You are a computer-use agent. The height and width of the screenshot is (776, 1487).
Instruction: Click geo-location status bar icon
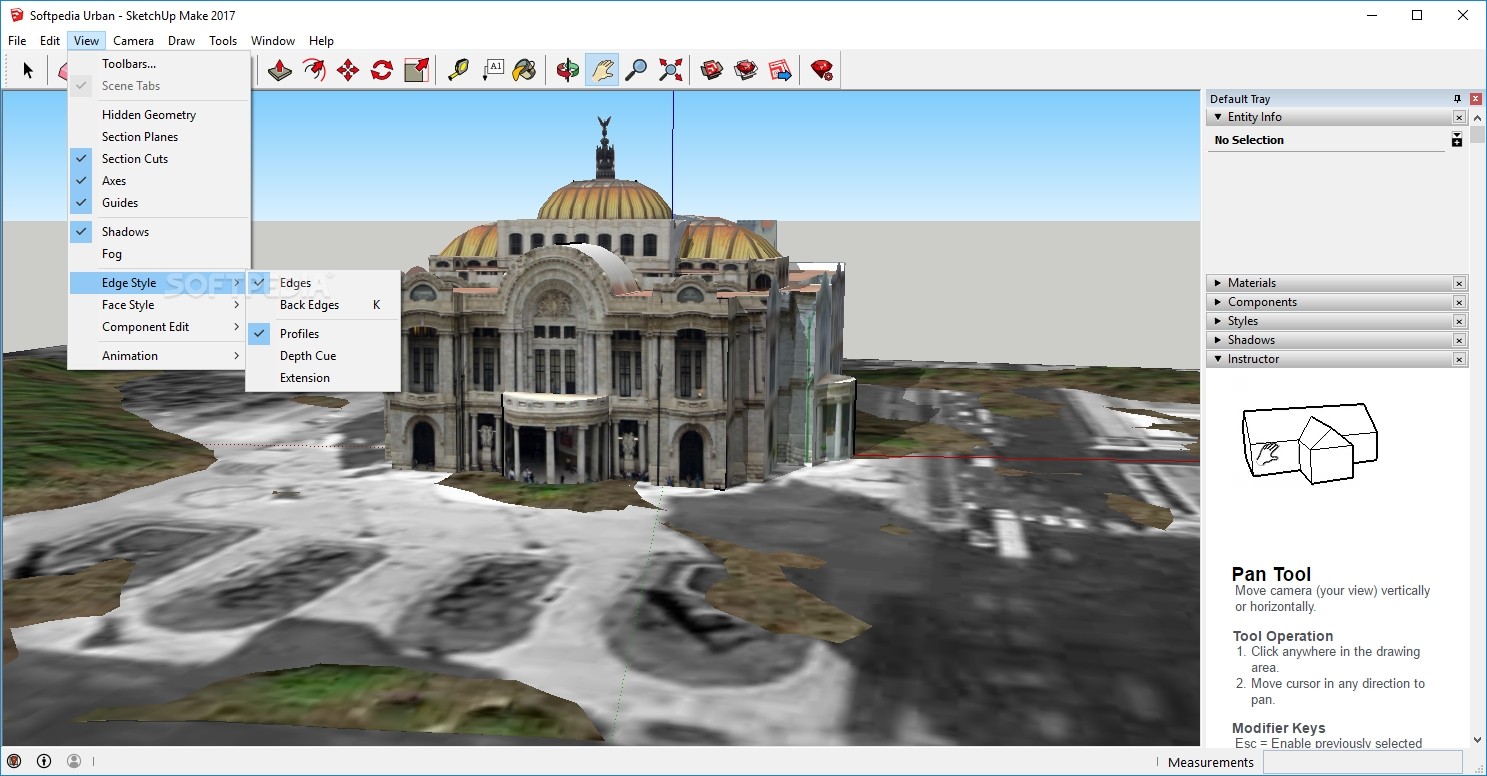(14, 761)
